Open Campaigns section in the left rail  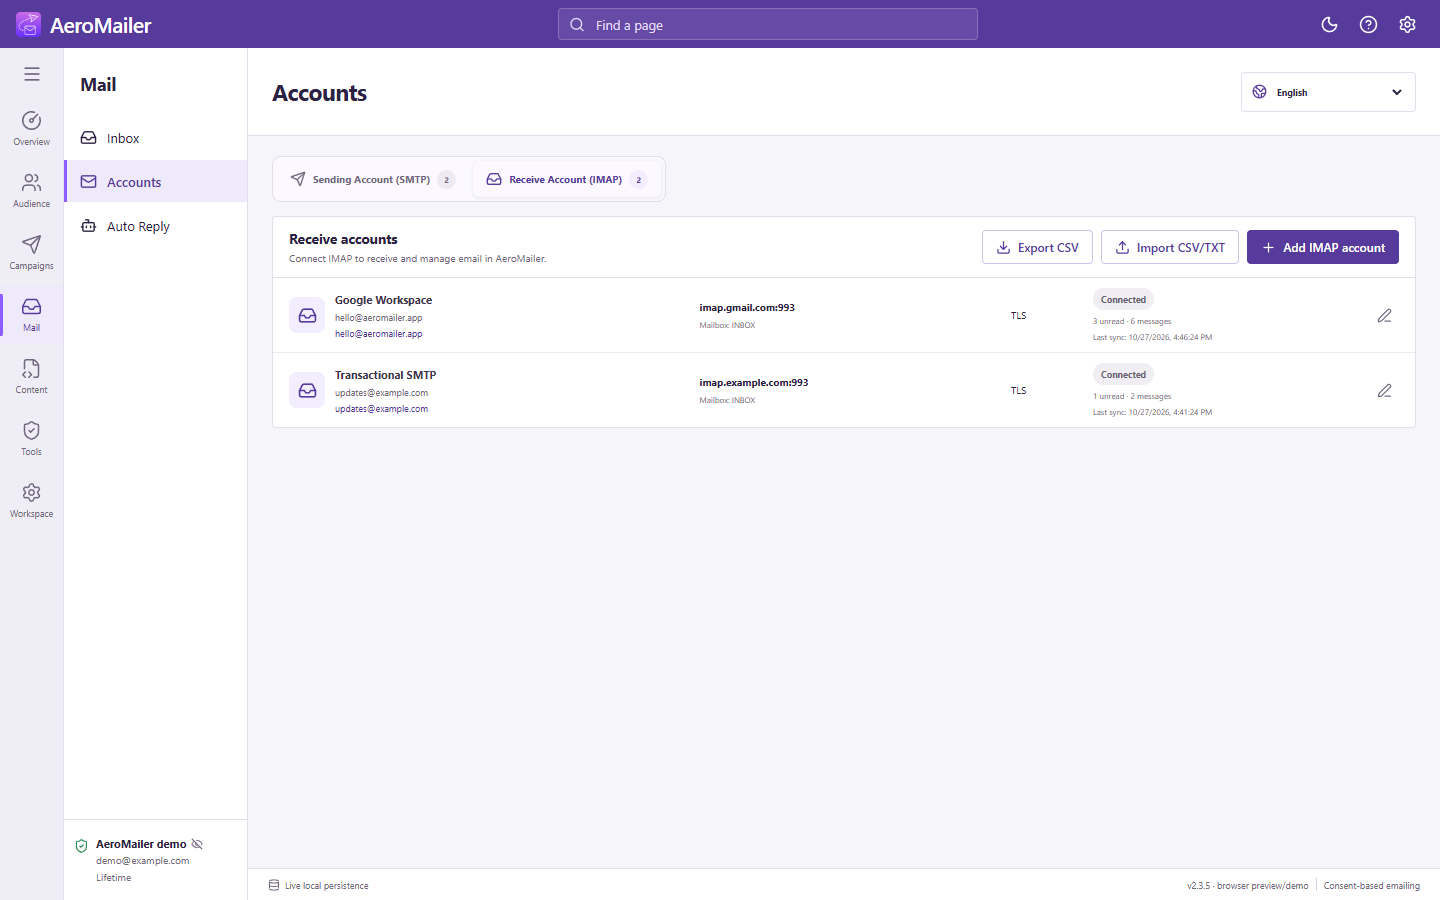click(x=32, y=253)
